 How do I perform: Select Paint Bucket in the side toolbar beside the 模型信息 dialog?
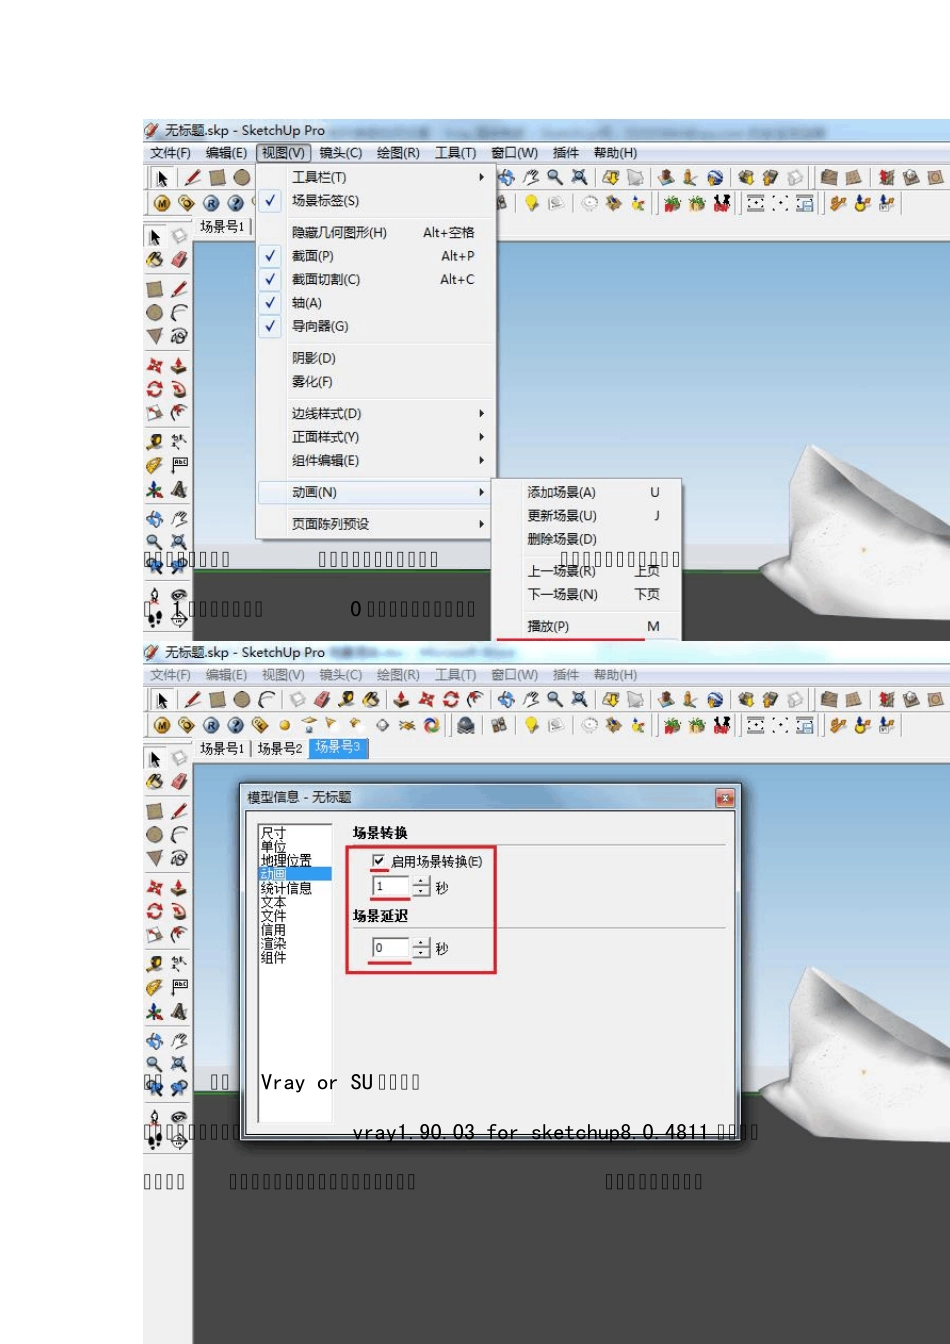point(155,782)
